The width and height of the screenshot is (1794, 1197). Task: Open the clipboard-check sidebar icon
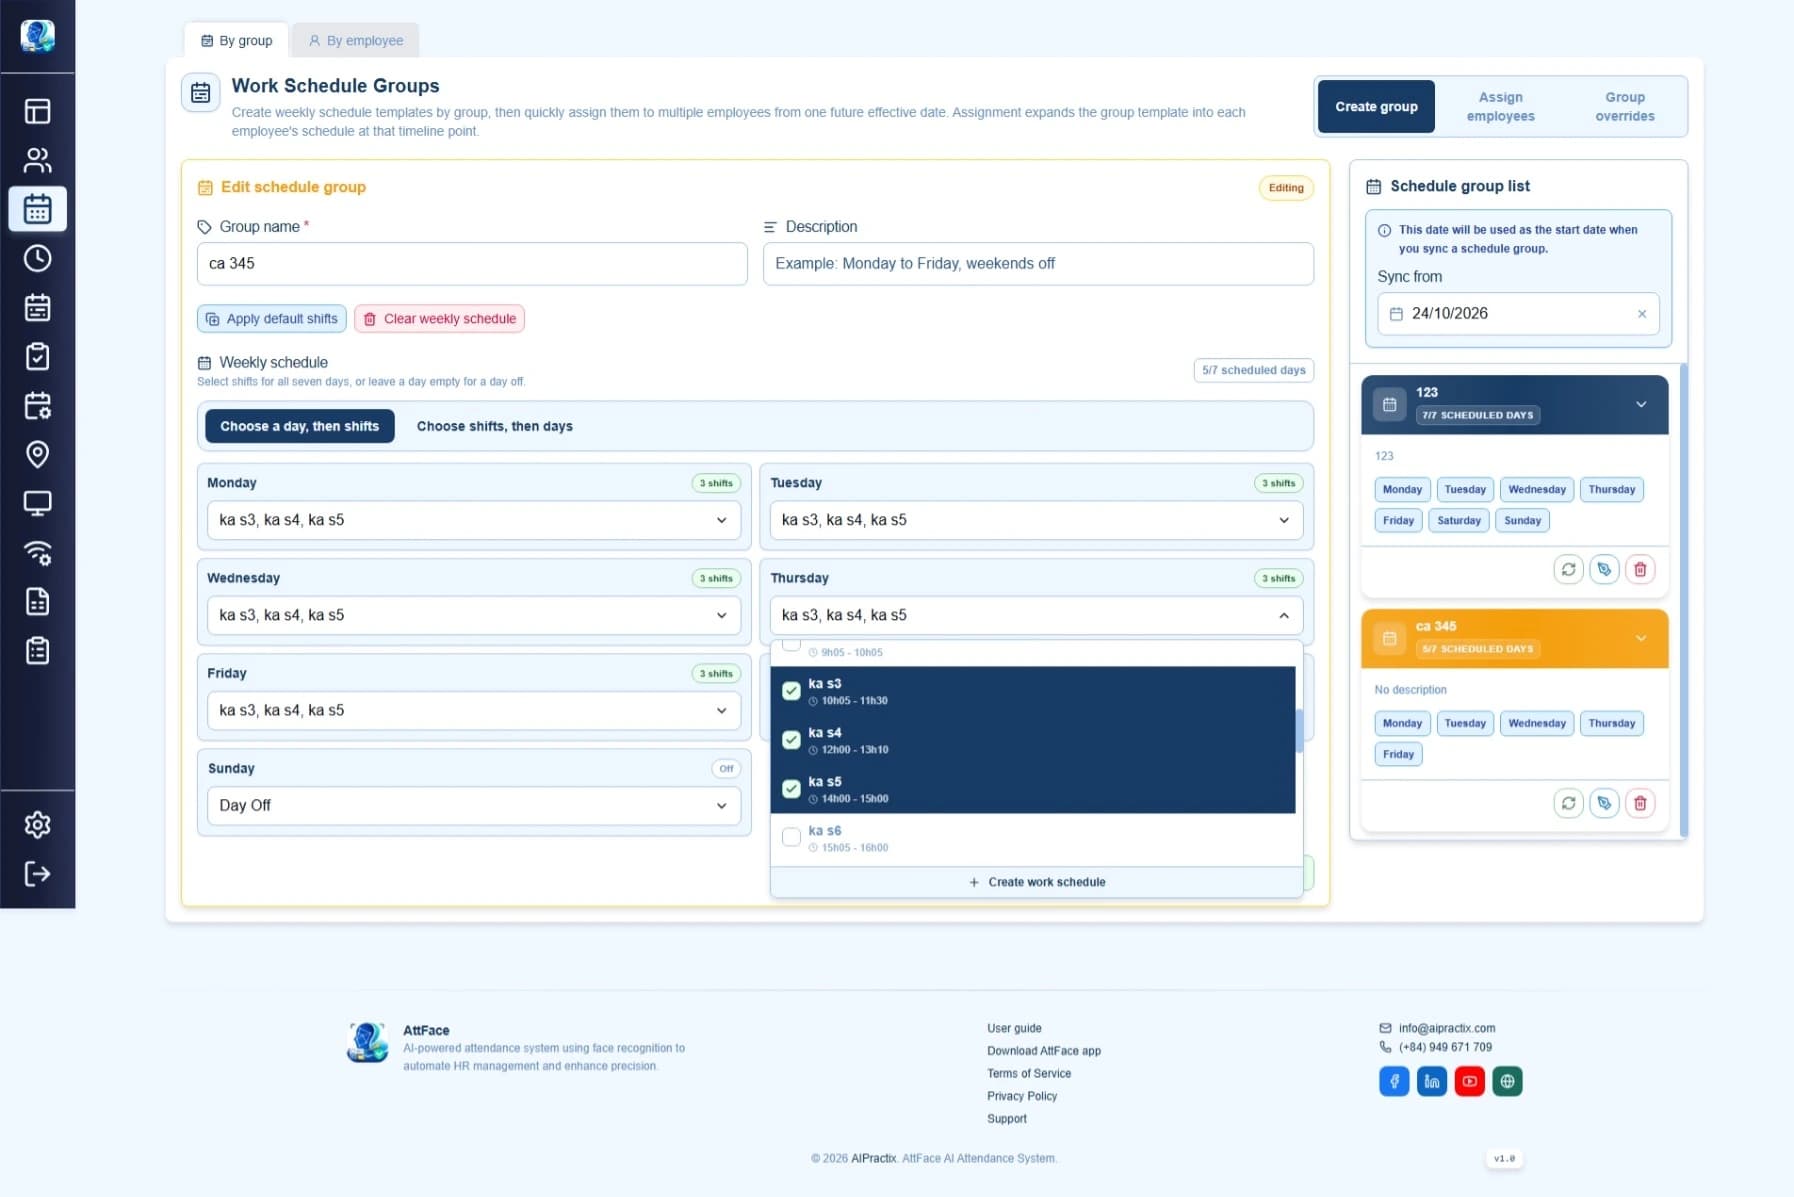pyautogui.click(x=37, y=356)
